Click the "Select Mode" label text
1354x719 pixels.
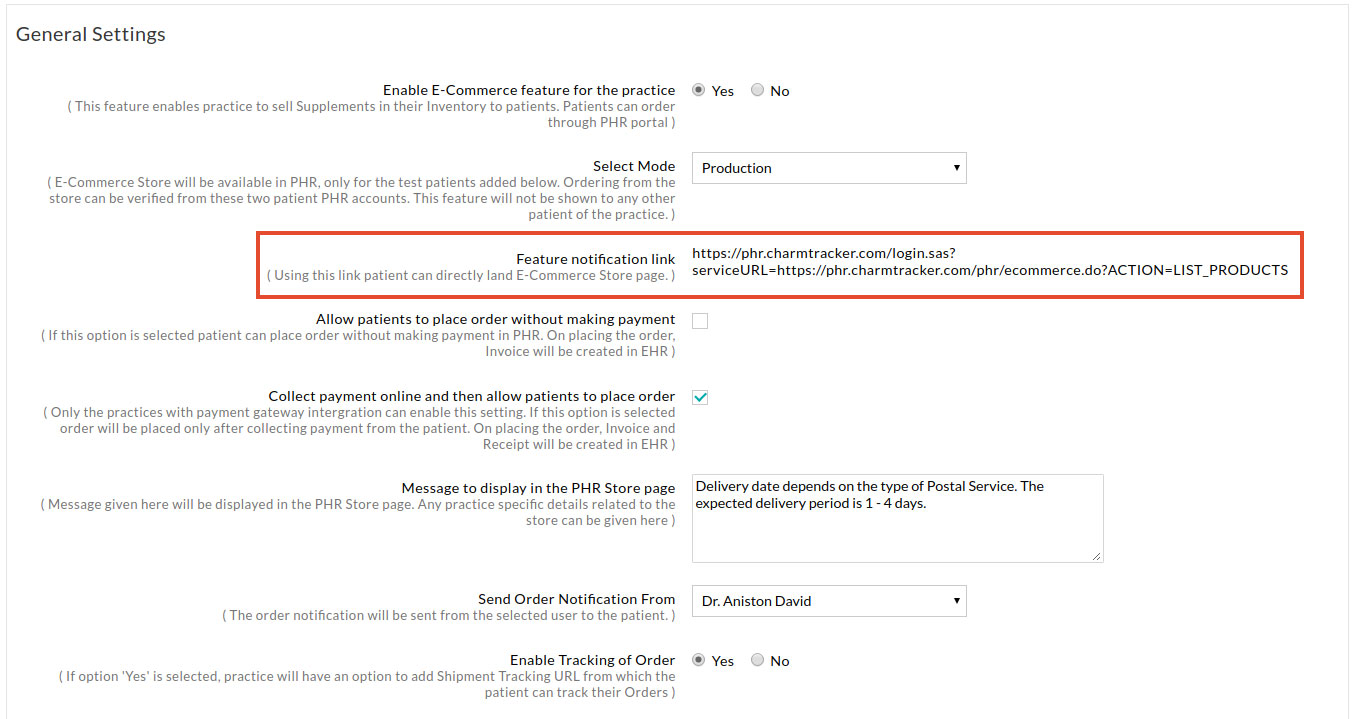pyautogui.click(x=633, y=165)
